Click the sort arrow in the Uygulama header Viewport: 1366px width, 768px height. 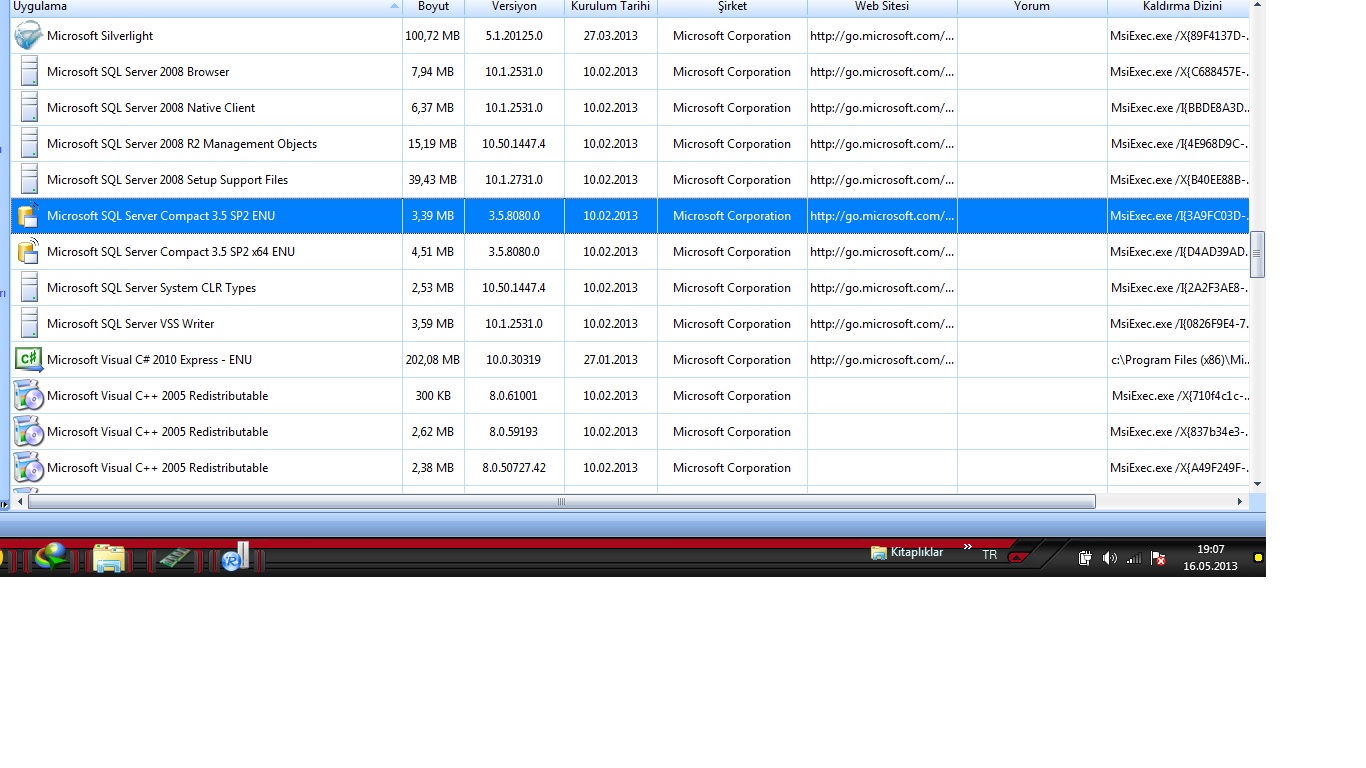[x=394, y=6]
